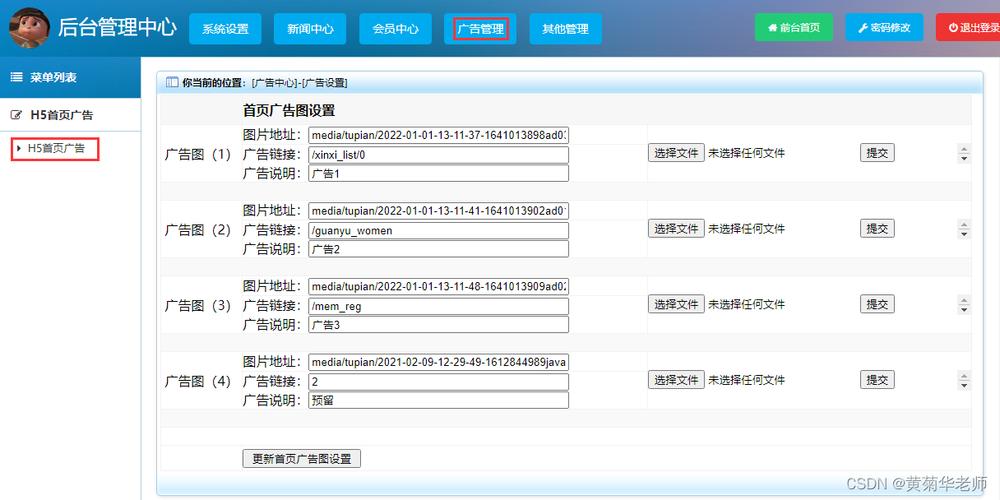Click the menu list hamburger icon
Viewport: 1000px width, 500px height.
click(16, 77)
